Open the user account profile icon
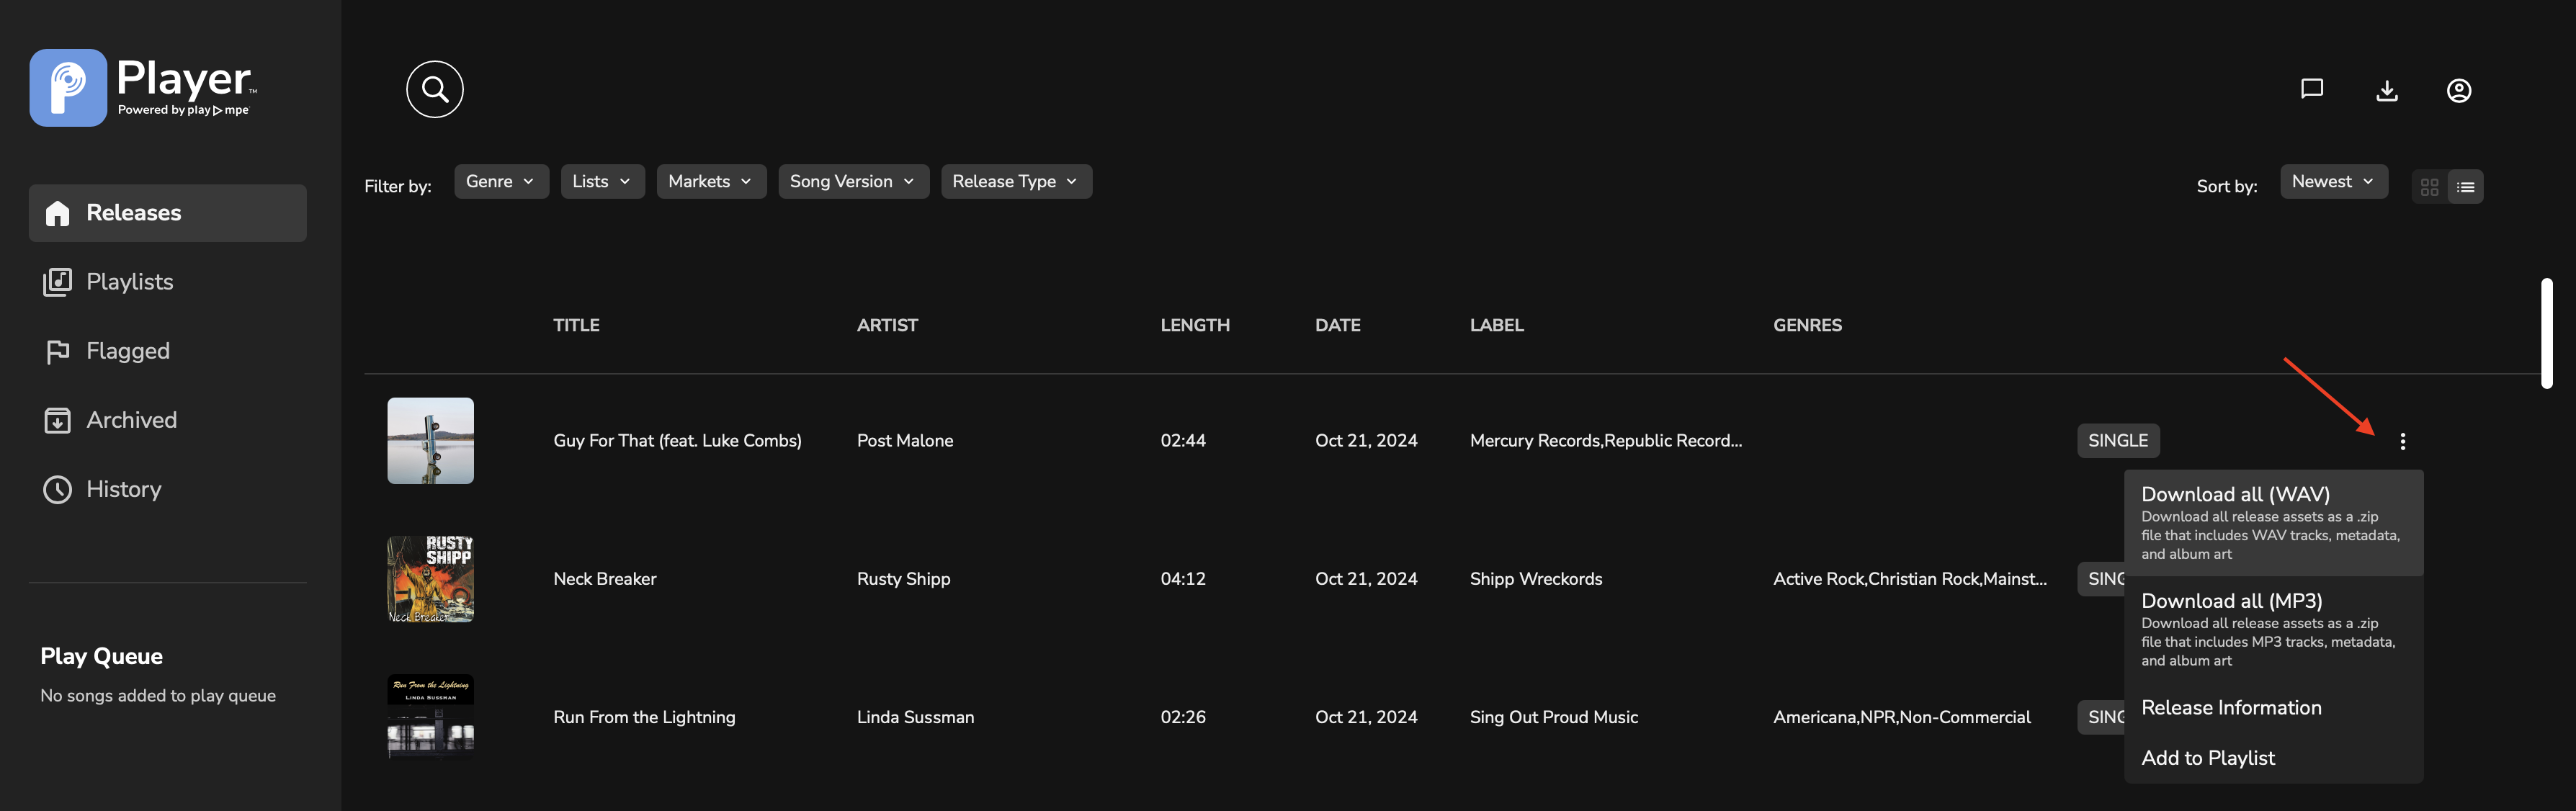The image size is (2576, 811). tap(2458, 90)
